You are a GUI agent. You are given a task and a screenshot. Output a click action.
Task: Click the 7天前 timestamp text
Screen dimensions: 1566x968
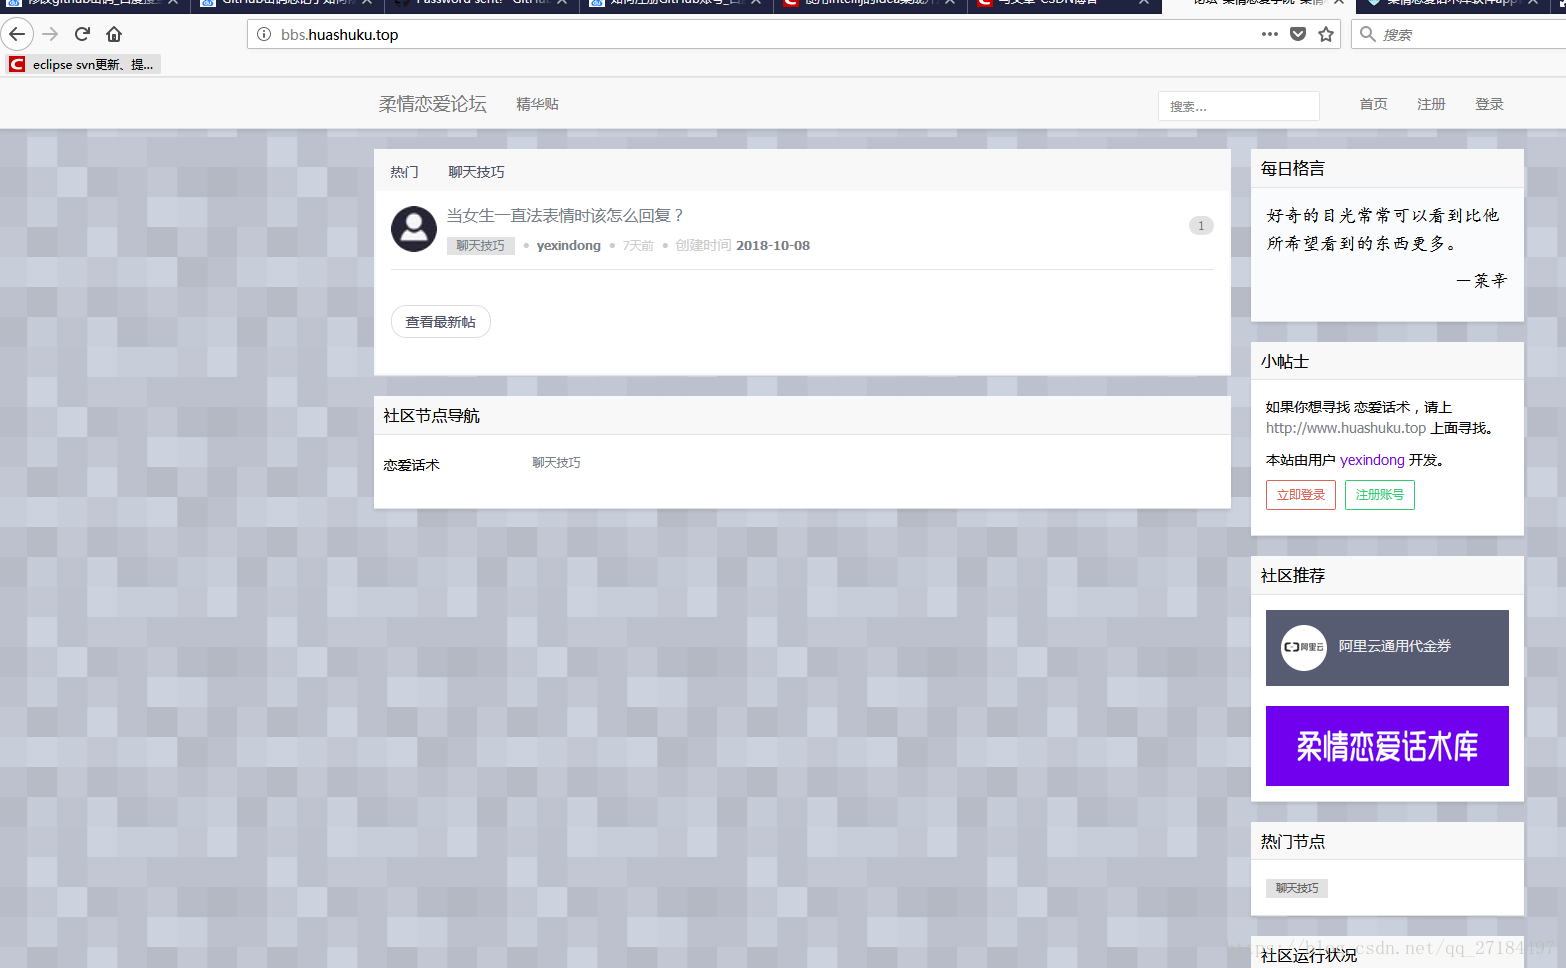(638, 245)
